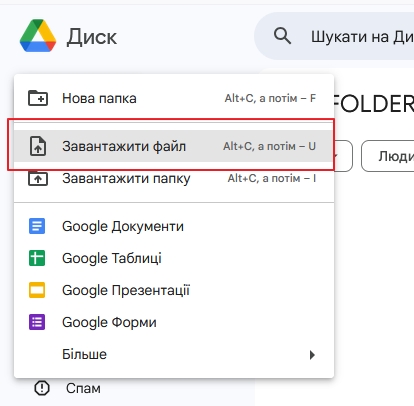Viewport: 414px width, 406px height.
Task: Expand the Більше submenu arrow
Action: 312,355
